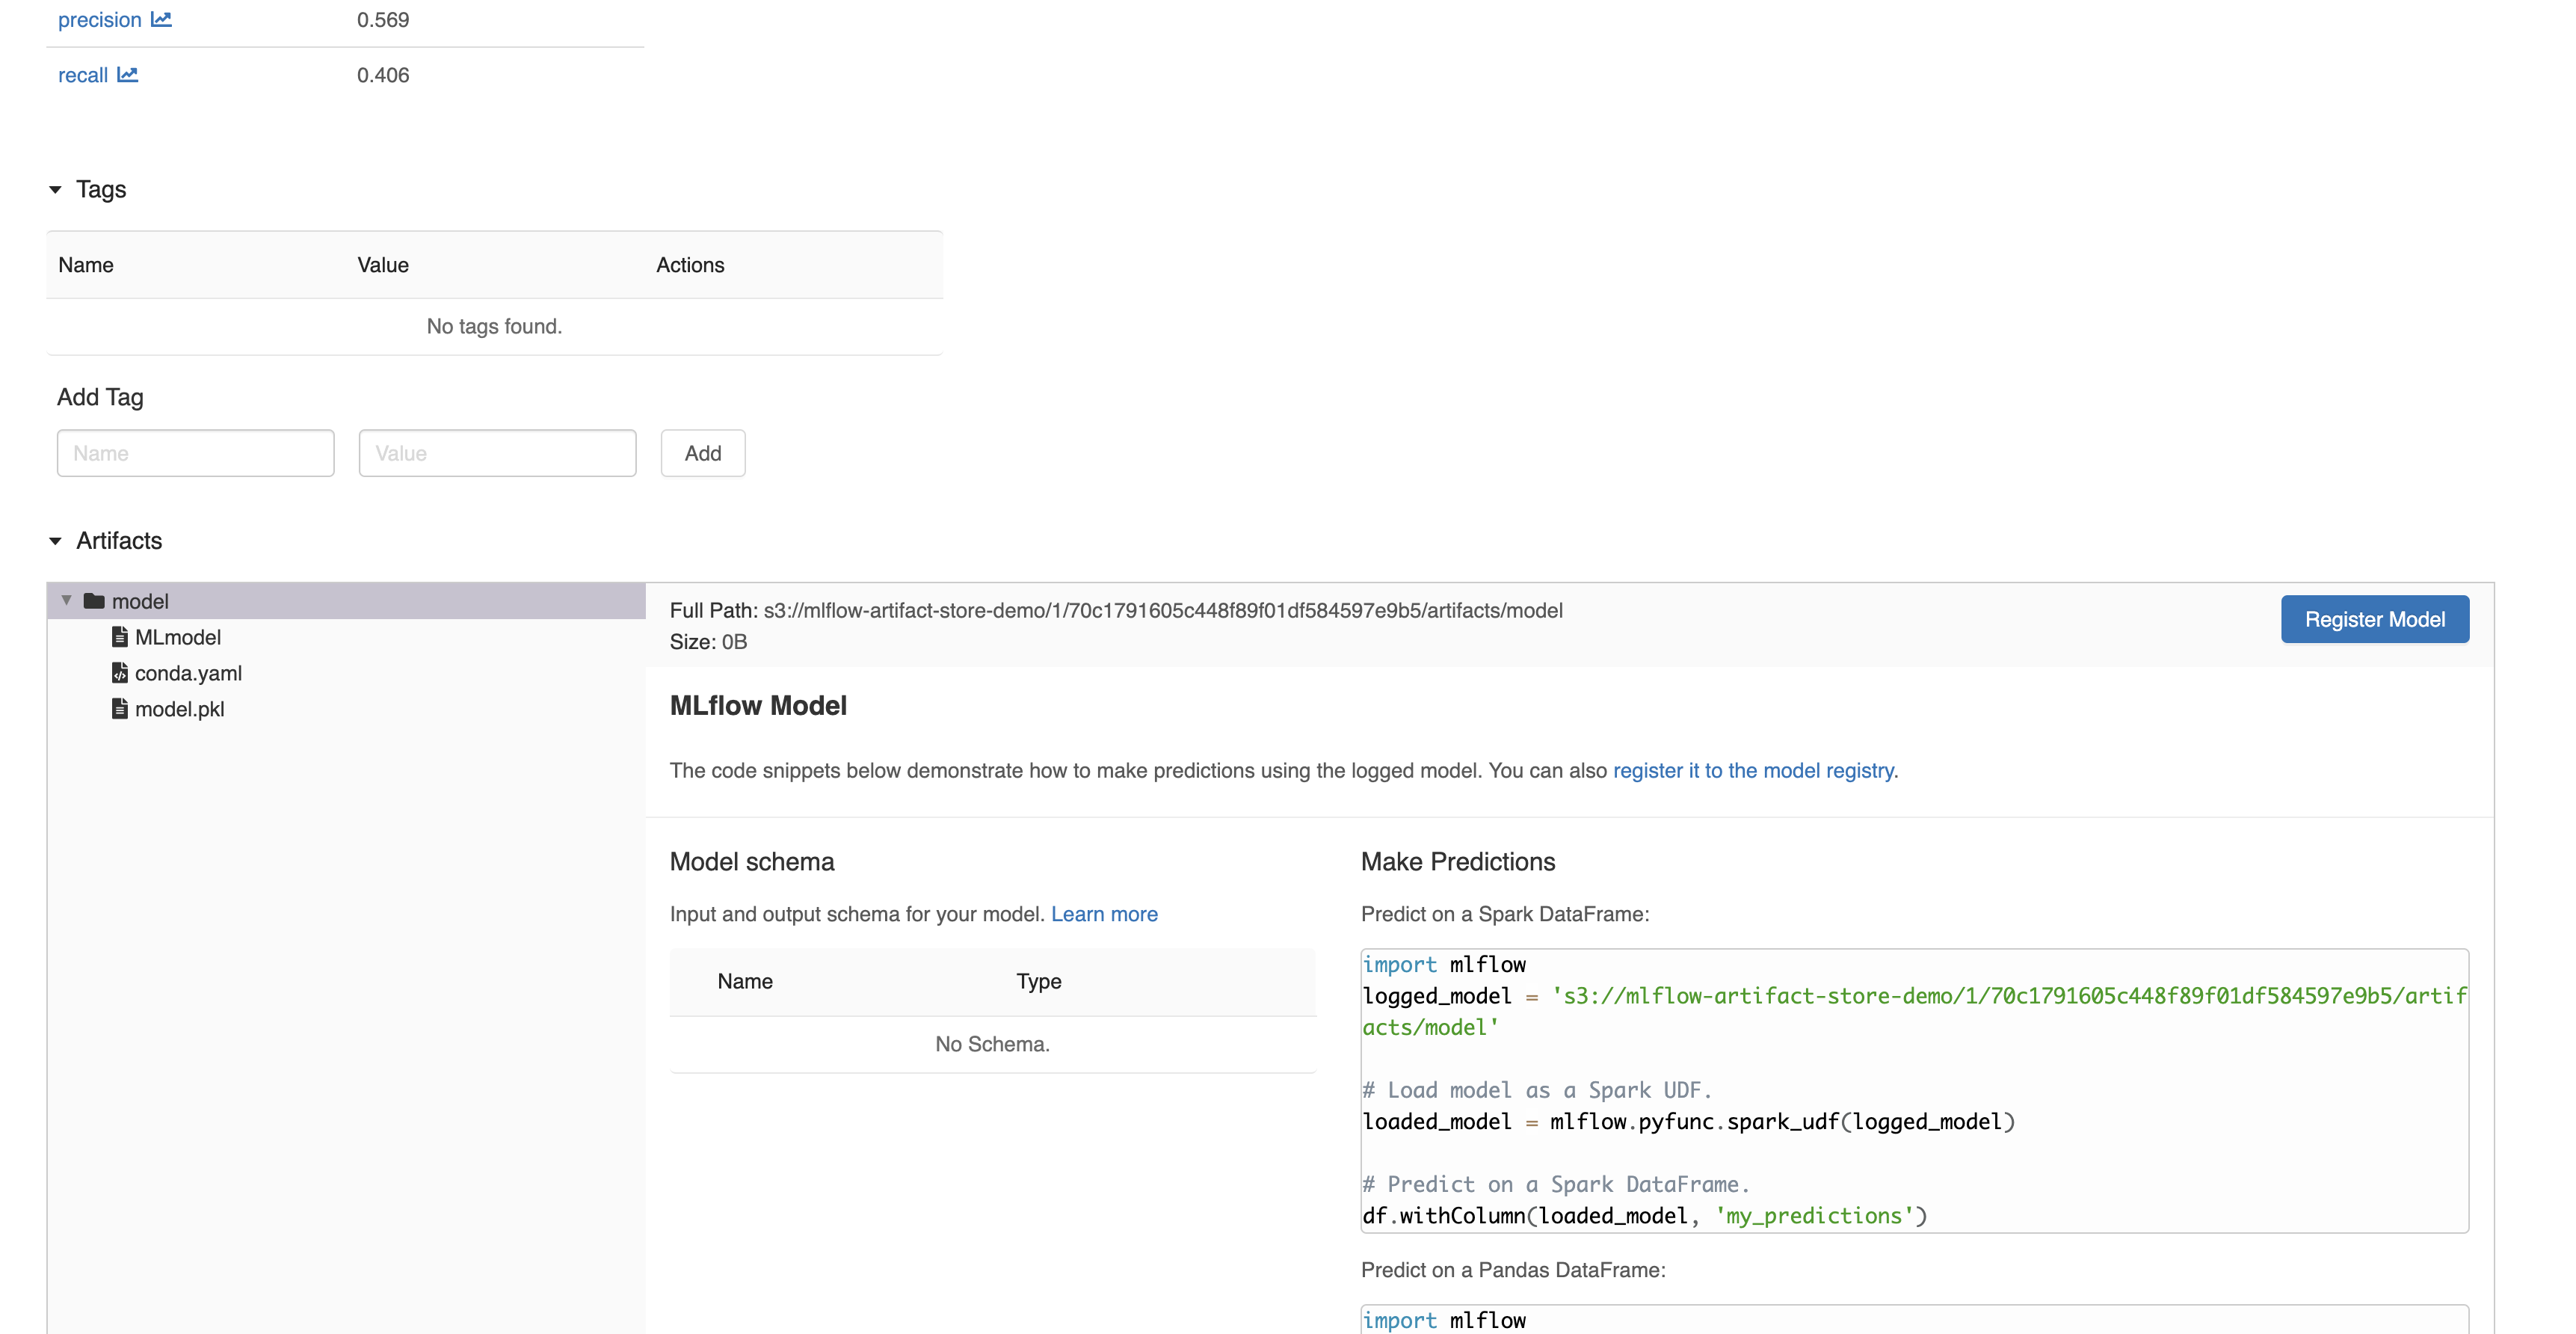
Task: Click the MLmodel file icon
Action: 120,637
